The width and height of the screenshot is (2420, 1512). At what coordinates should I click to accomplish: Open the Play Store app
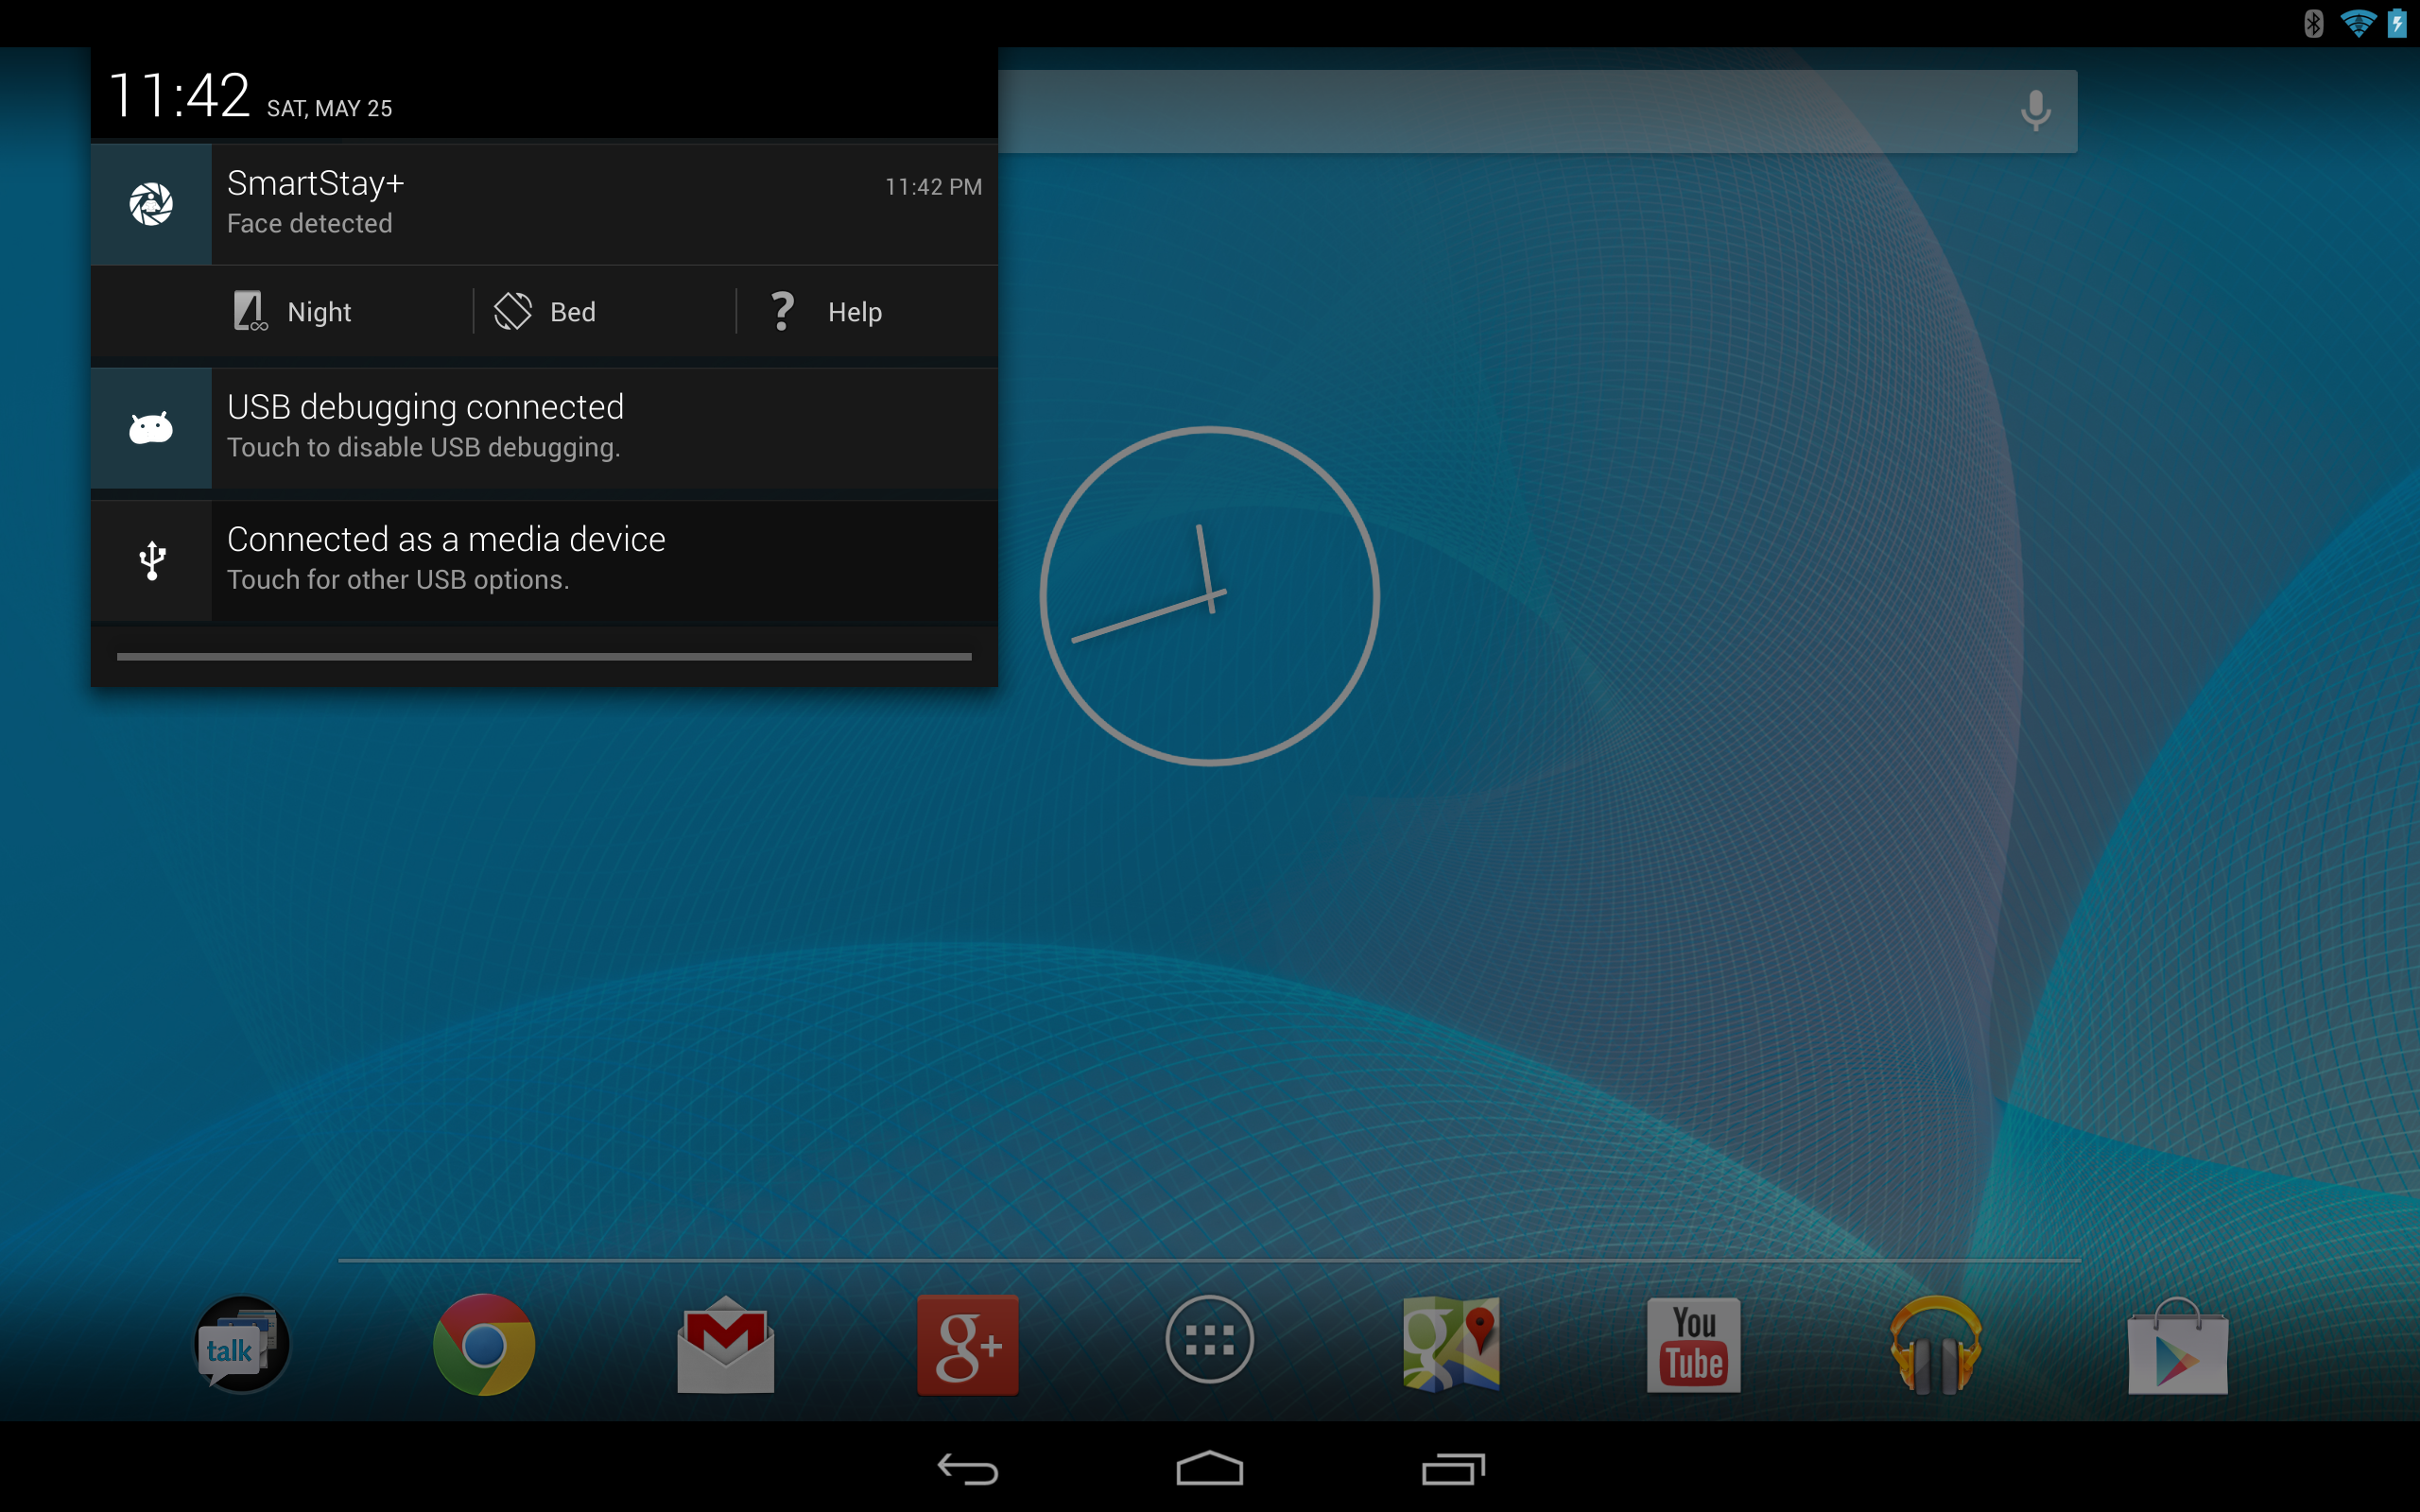(x=2177, y=1346)
